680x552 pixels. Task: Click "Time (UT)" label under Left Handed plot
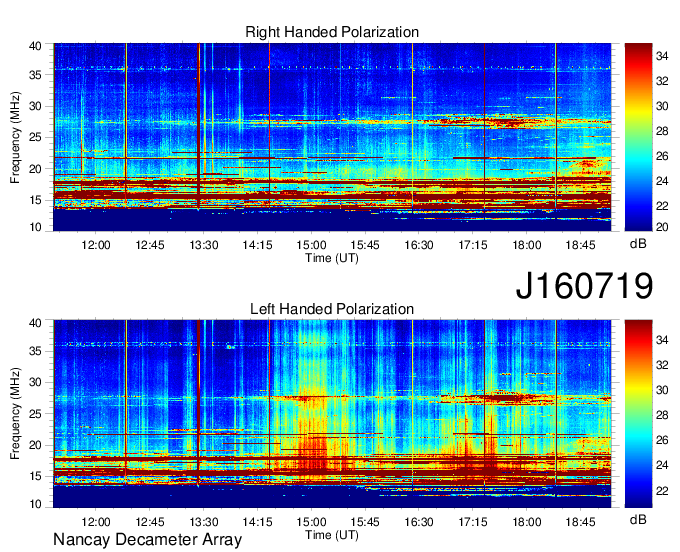(x=332, y=535)
